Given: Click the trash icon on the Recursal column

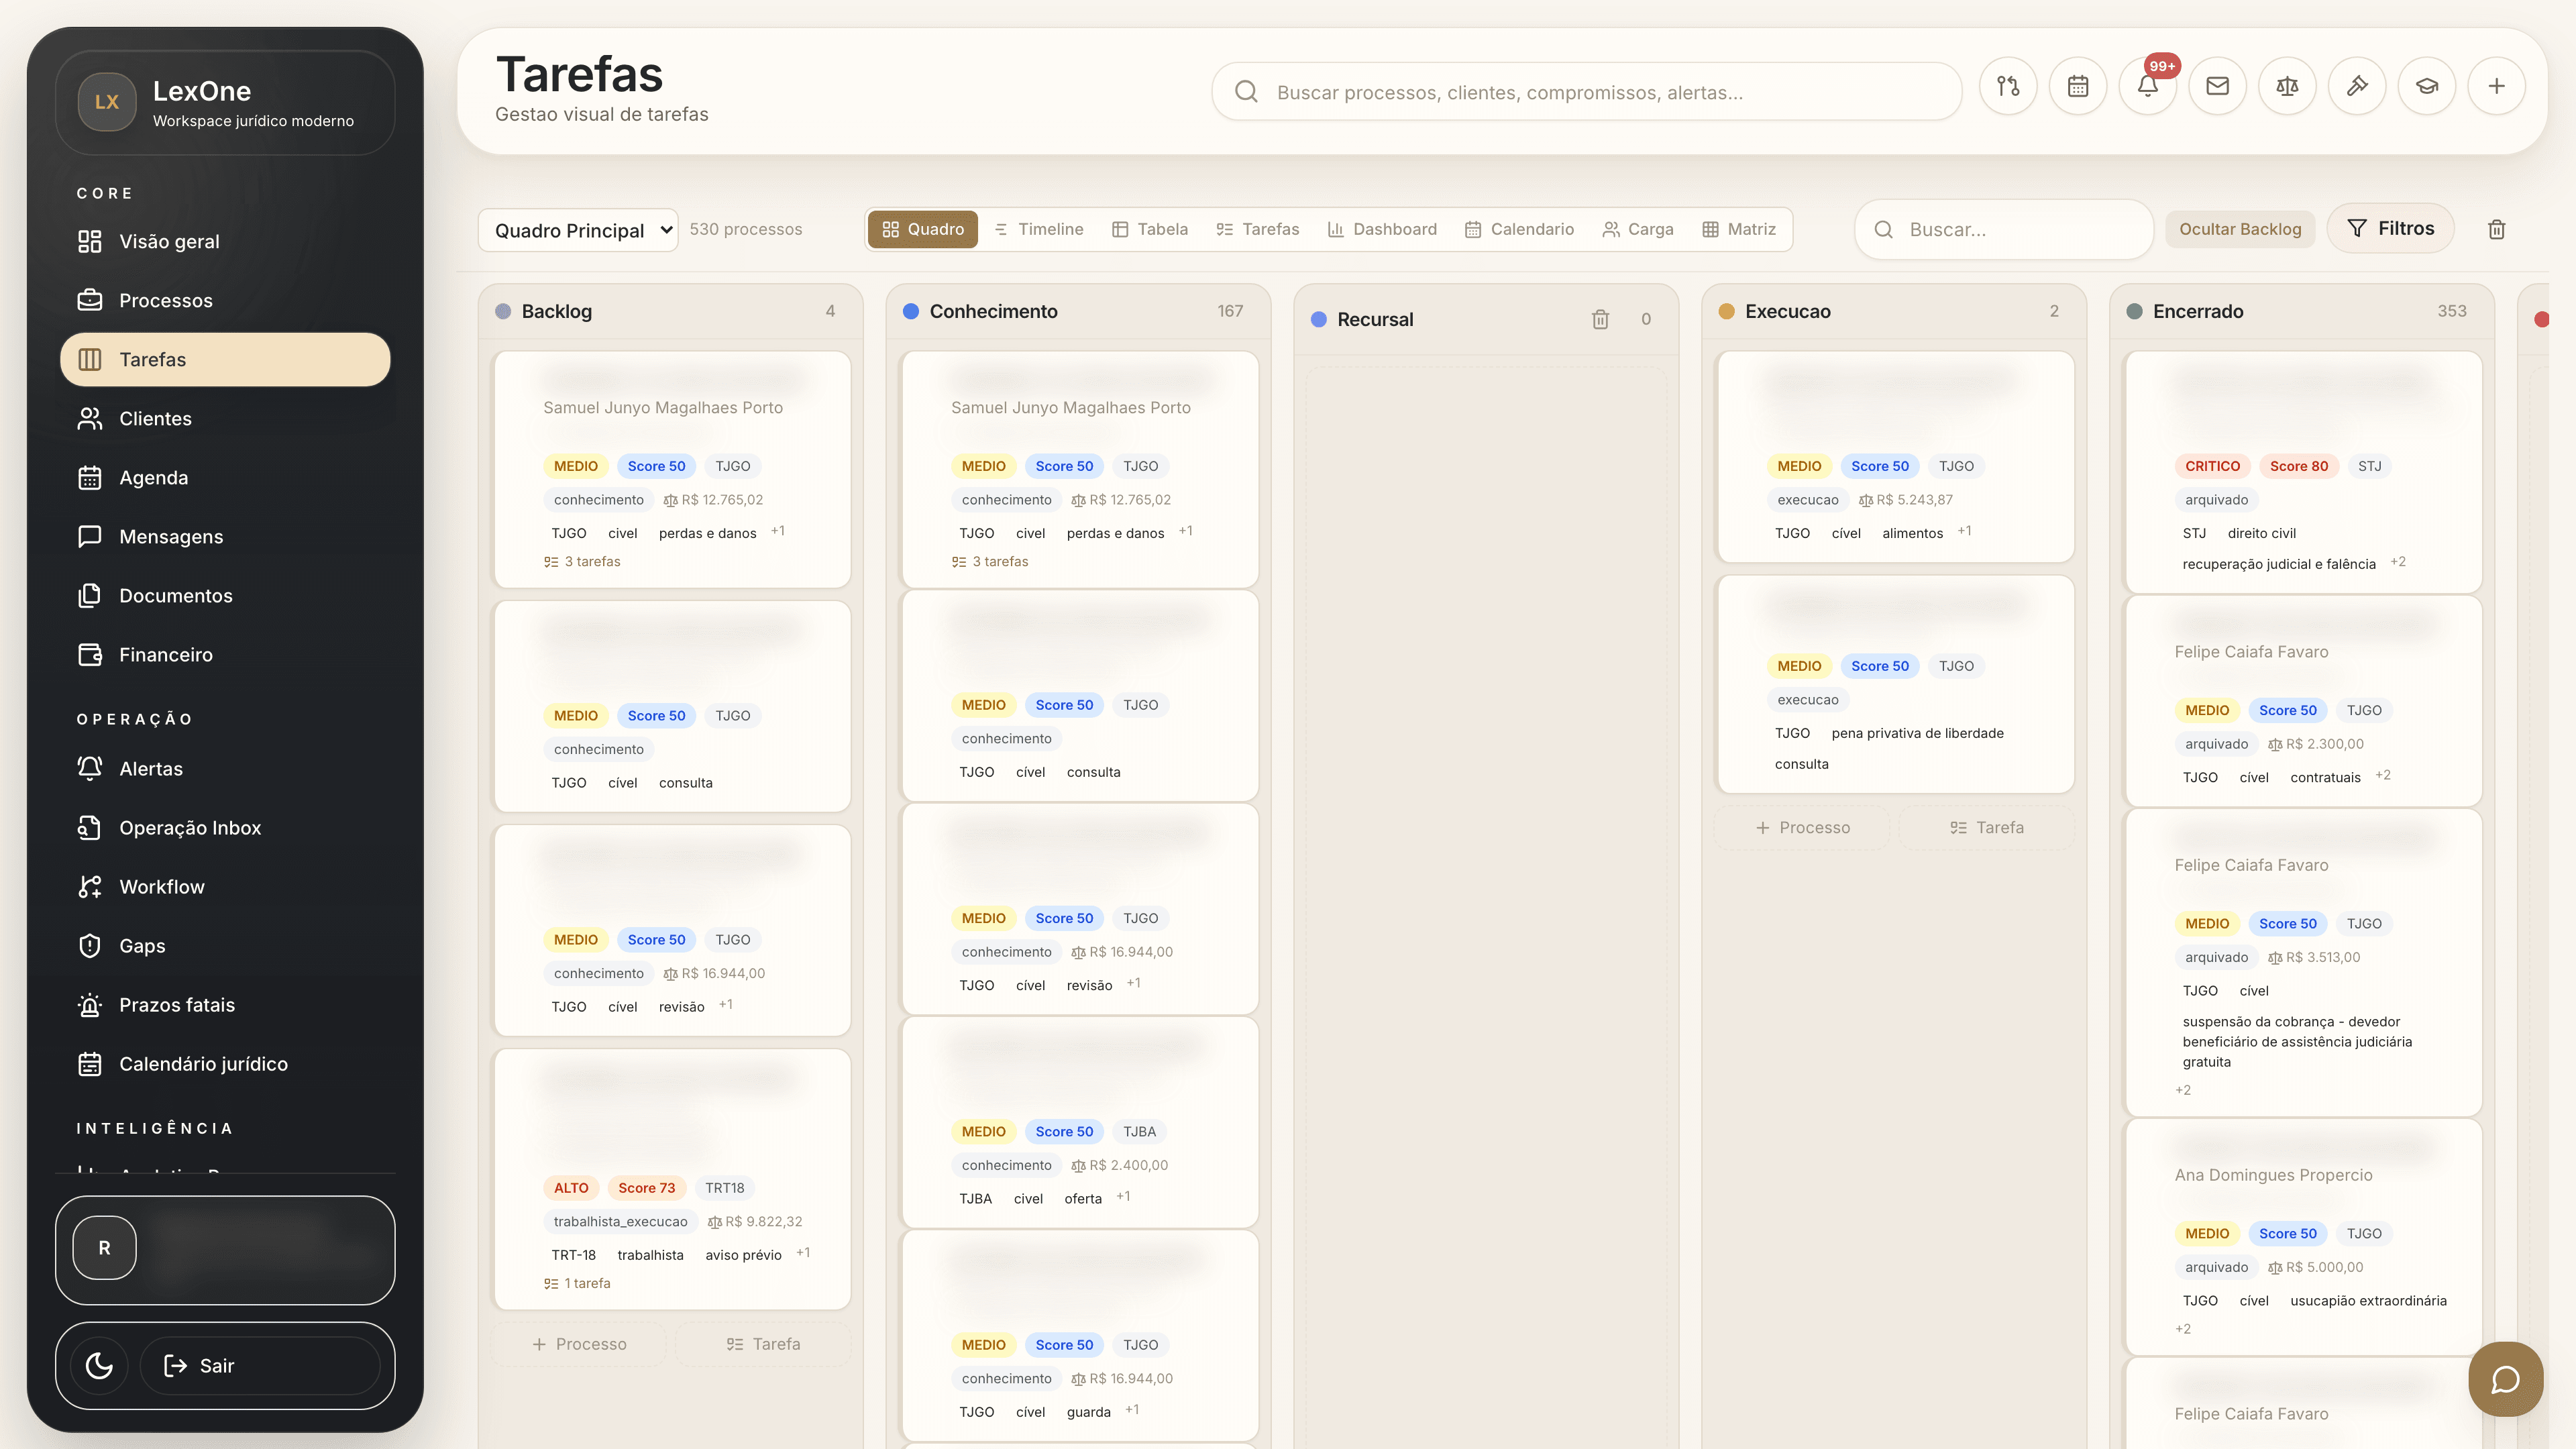Looking at the screenshot, I should 1600,319.
